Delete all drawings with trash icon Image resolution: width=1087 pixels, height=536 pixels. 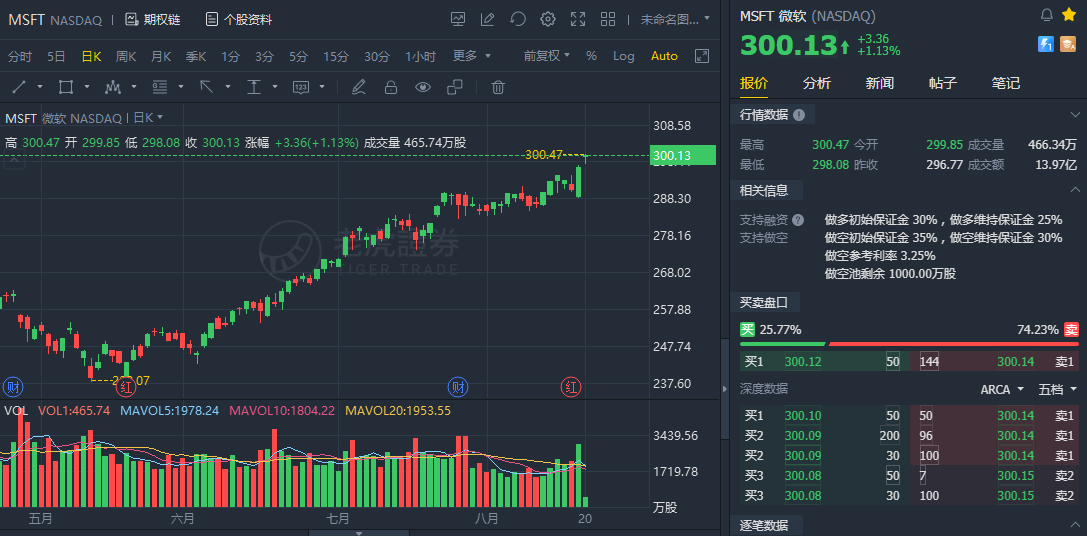pos(498,87)
